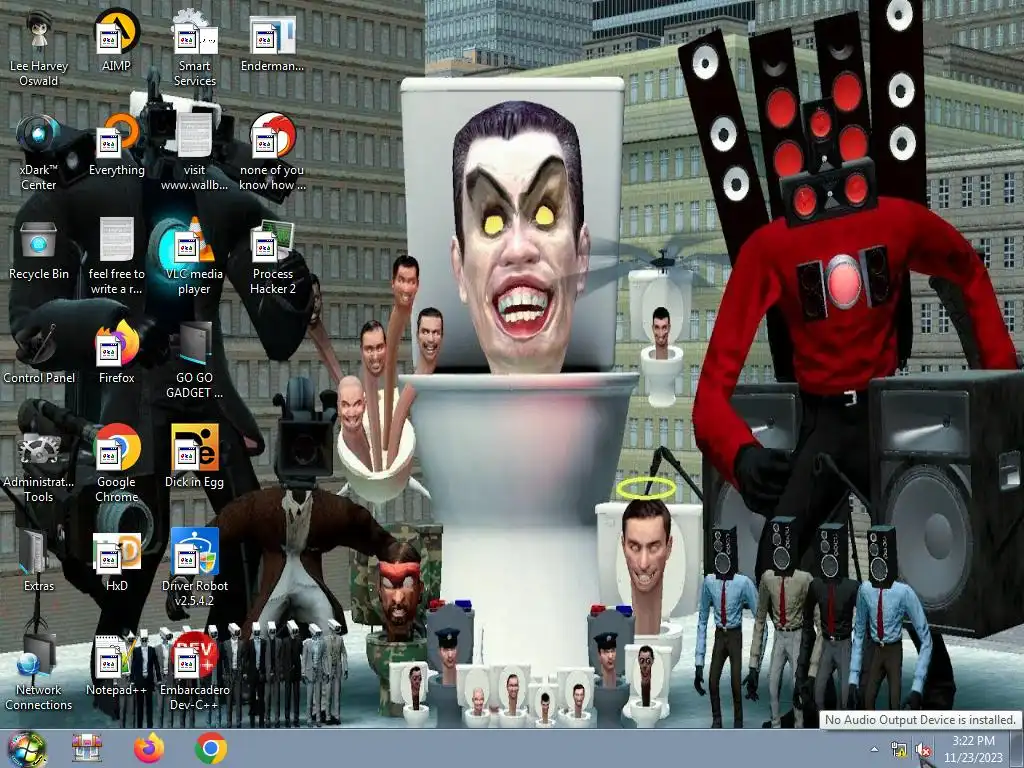Screen dimensions: 1024x768
Task: Click the network status tray icon
Action: [x=899, y=750]
